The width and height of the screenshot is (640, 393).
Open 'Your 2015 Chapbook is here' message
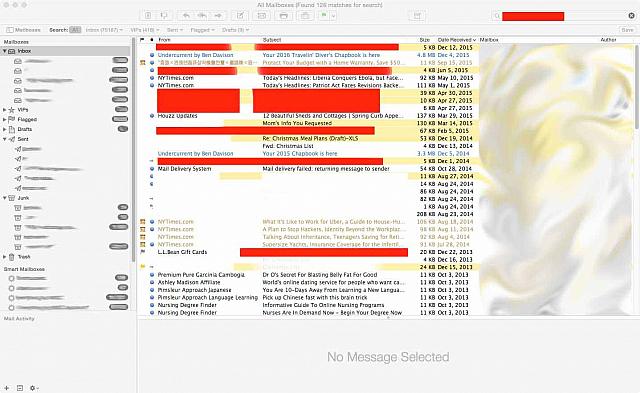point(300,153)
